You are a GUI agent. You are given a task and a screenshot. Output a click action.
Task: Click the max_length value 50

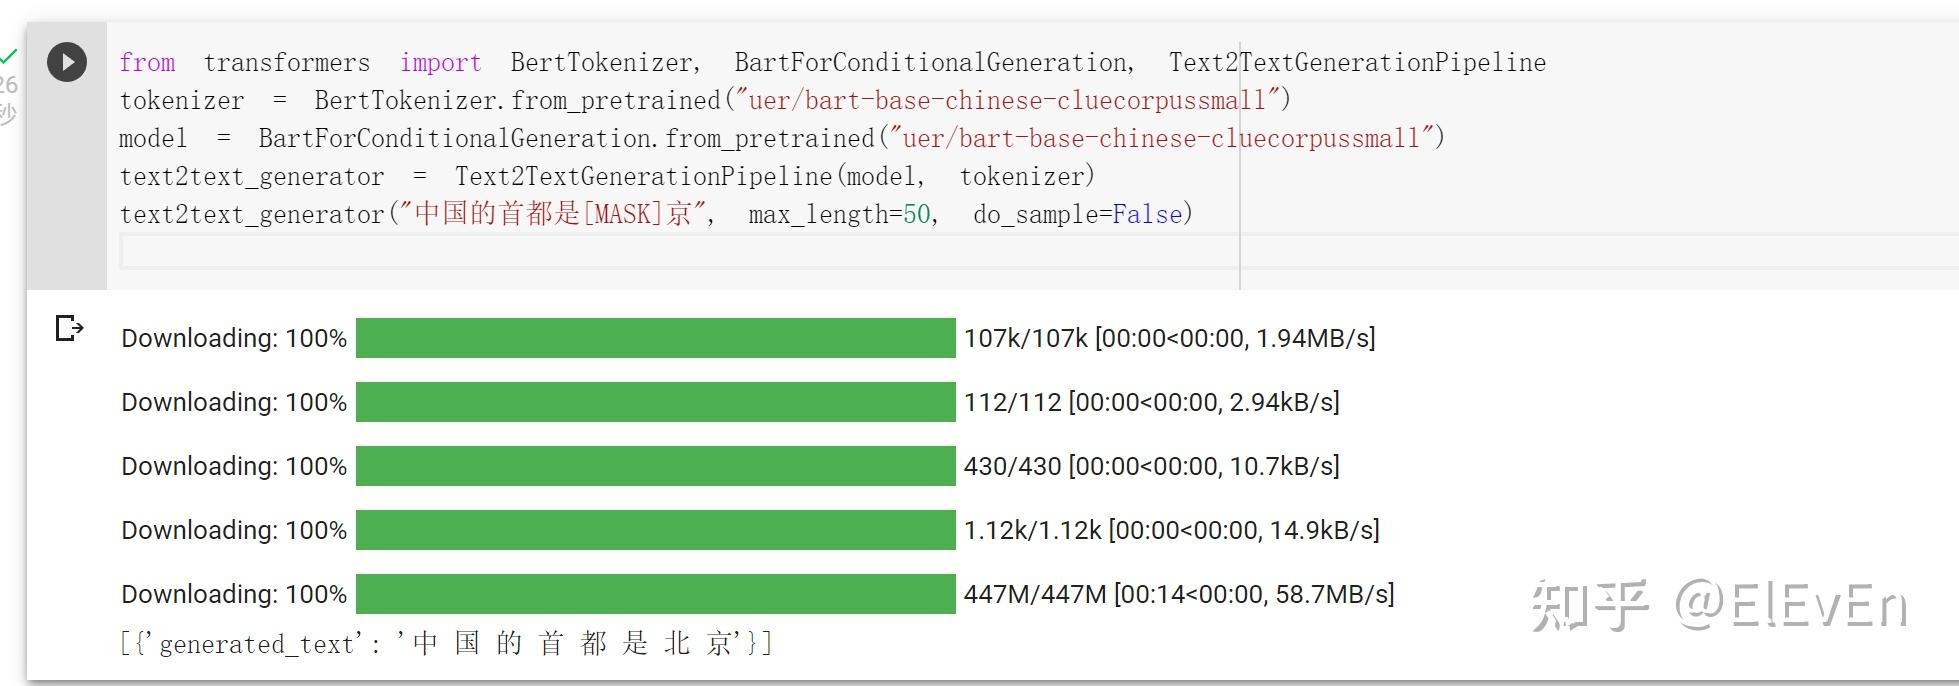(916, 214)
